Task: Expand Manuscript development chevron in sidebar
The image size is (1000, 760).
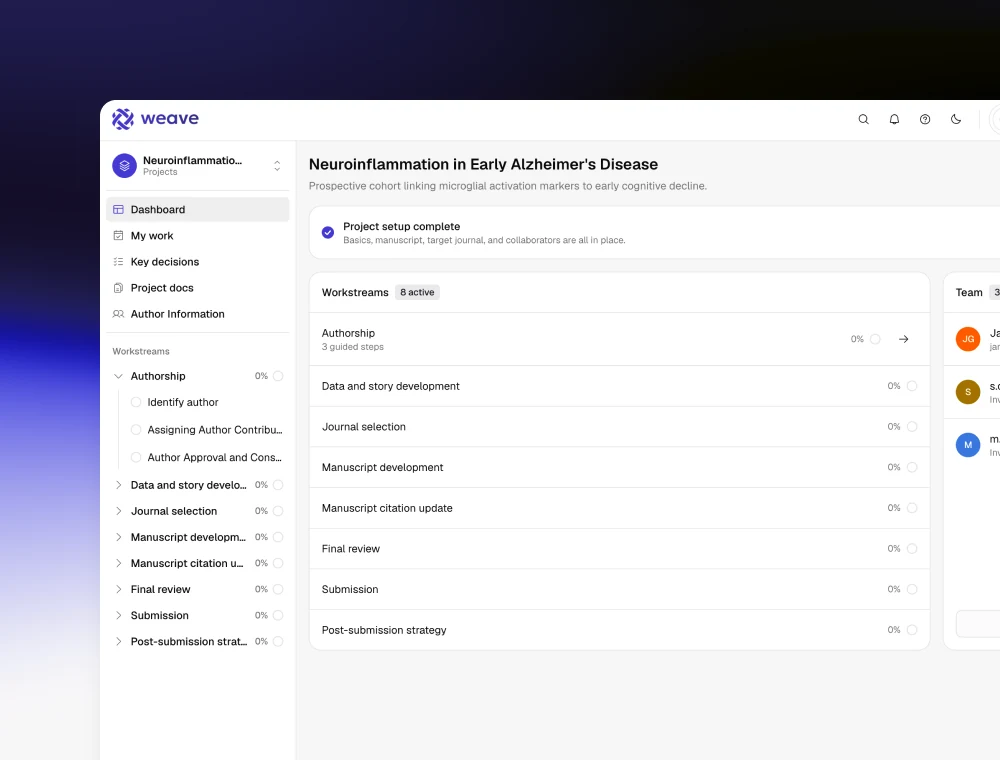Action: click(118, 537)
